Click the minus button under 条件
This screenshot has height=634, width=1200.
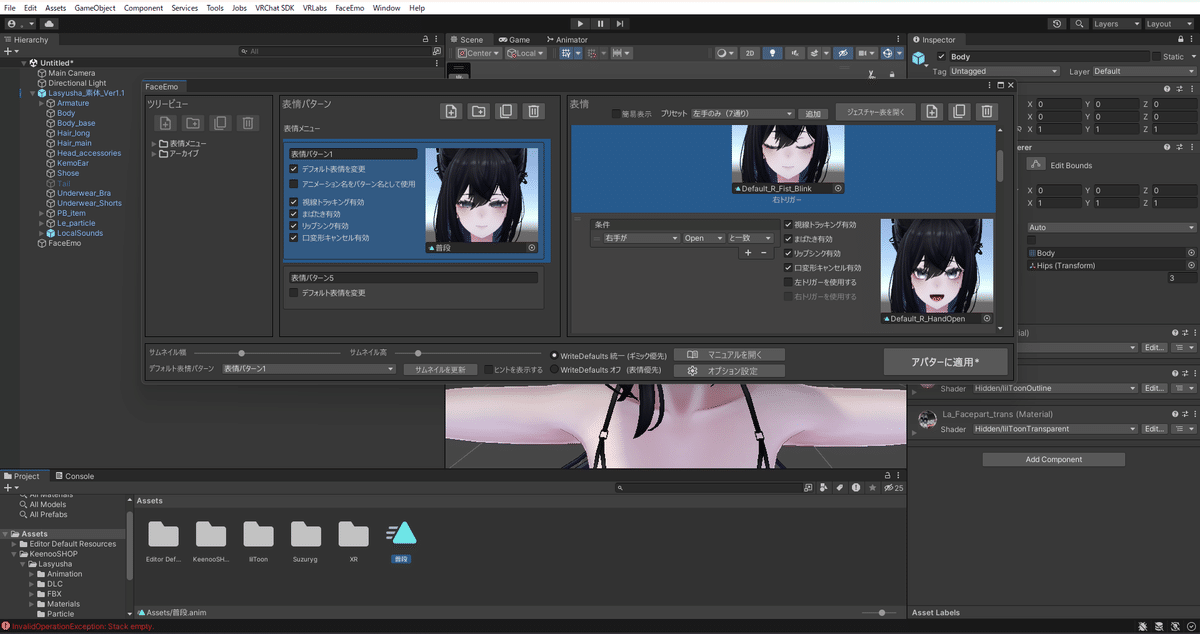(x=764, y=253)
